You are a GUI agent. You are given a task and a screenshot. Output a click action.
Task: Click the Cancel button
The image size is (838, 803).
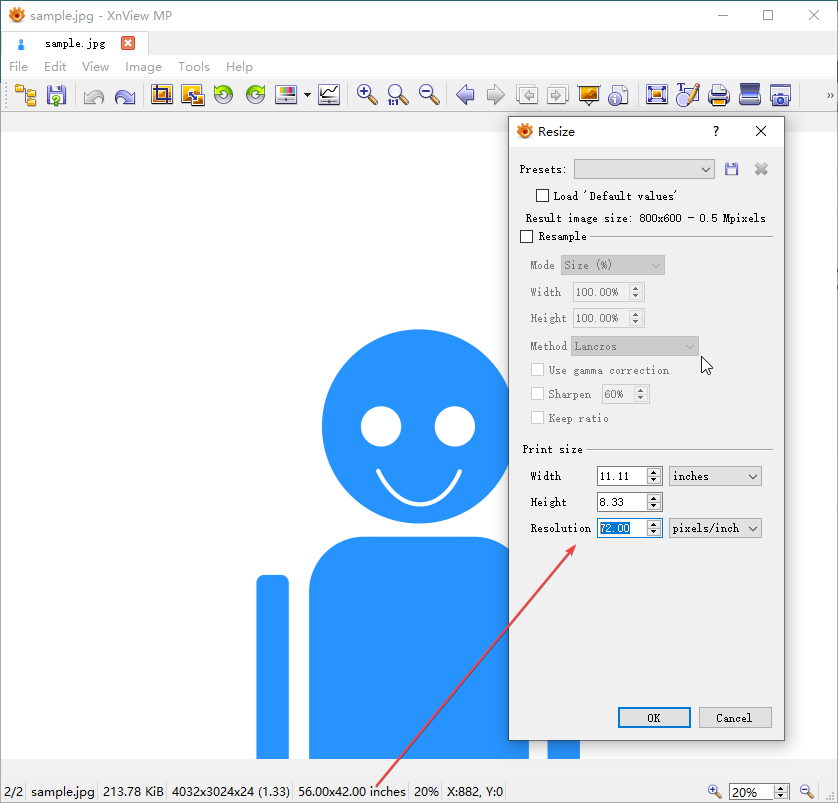click(x=734, y=718)
